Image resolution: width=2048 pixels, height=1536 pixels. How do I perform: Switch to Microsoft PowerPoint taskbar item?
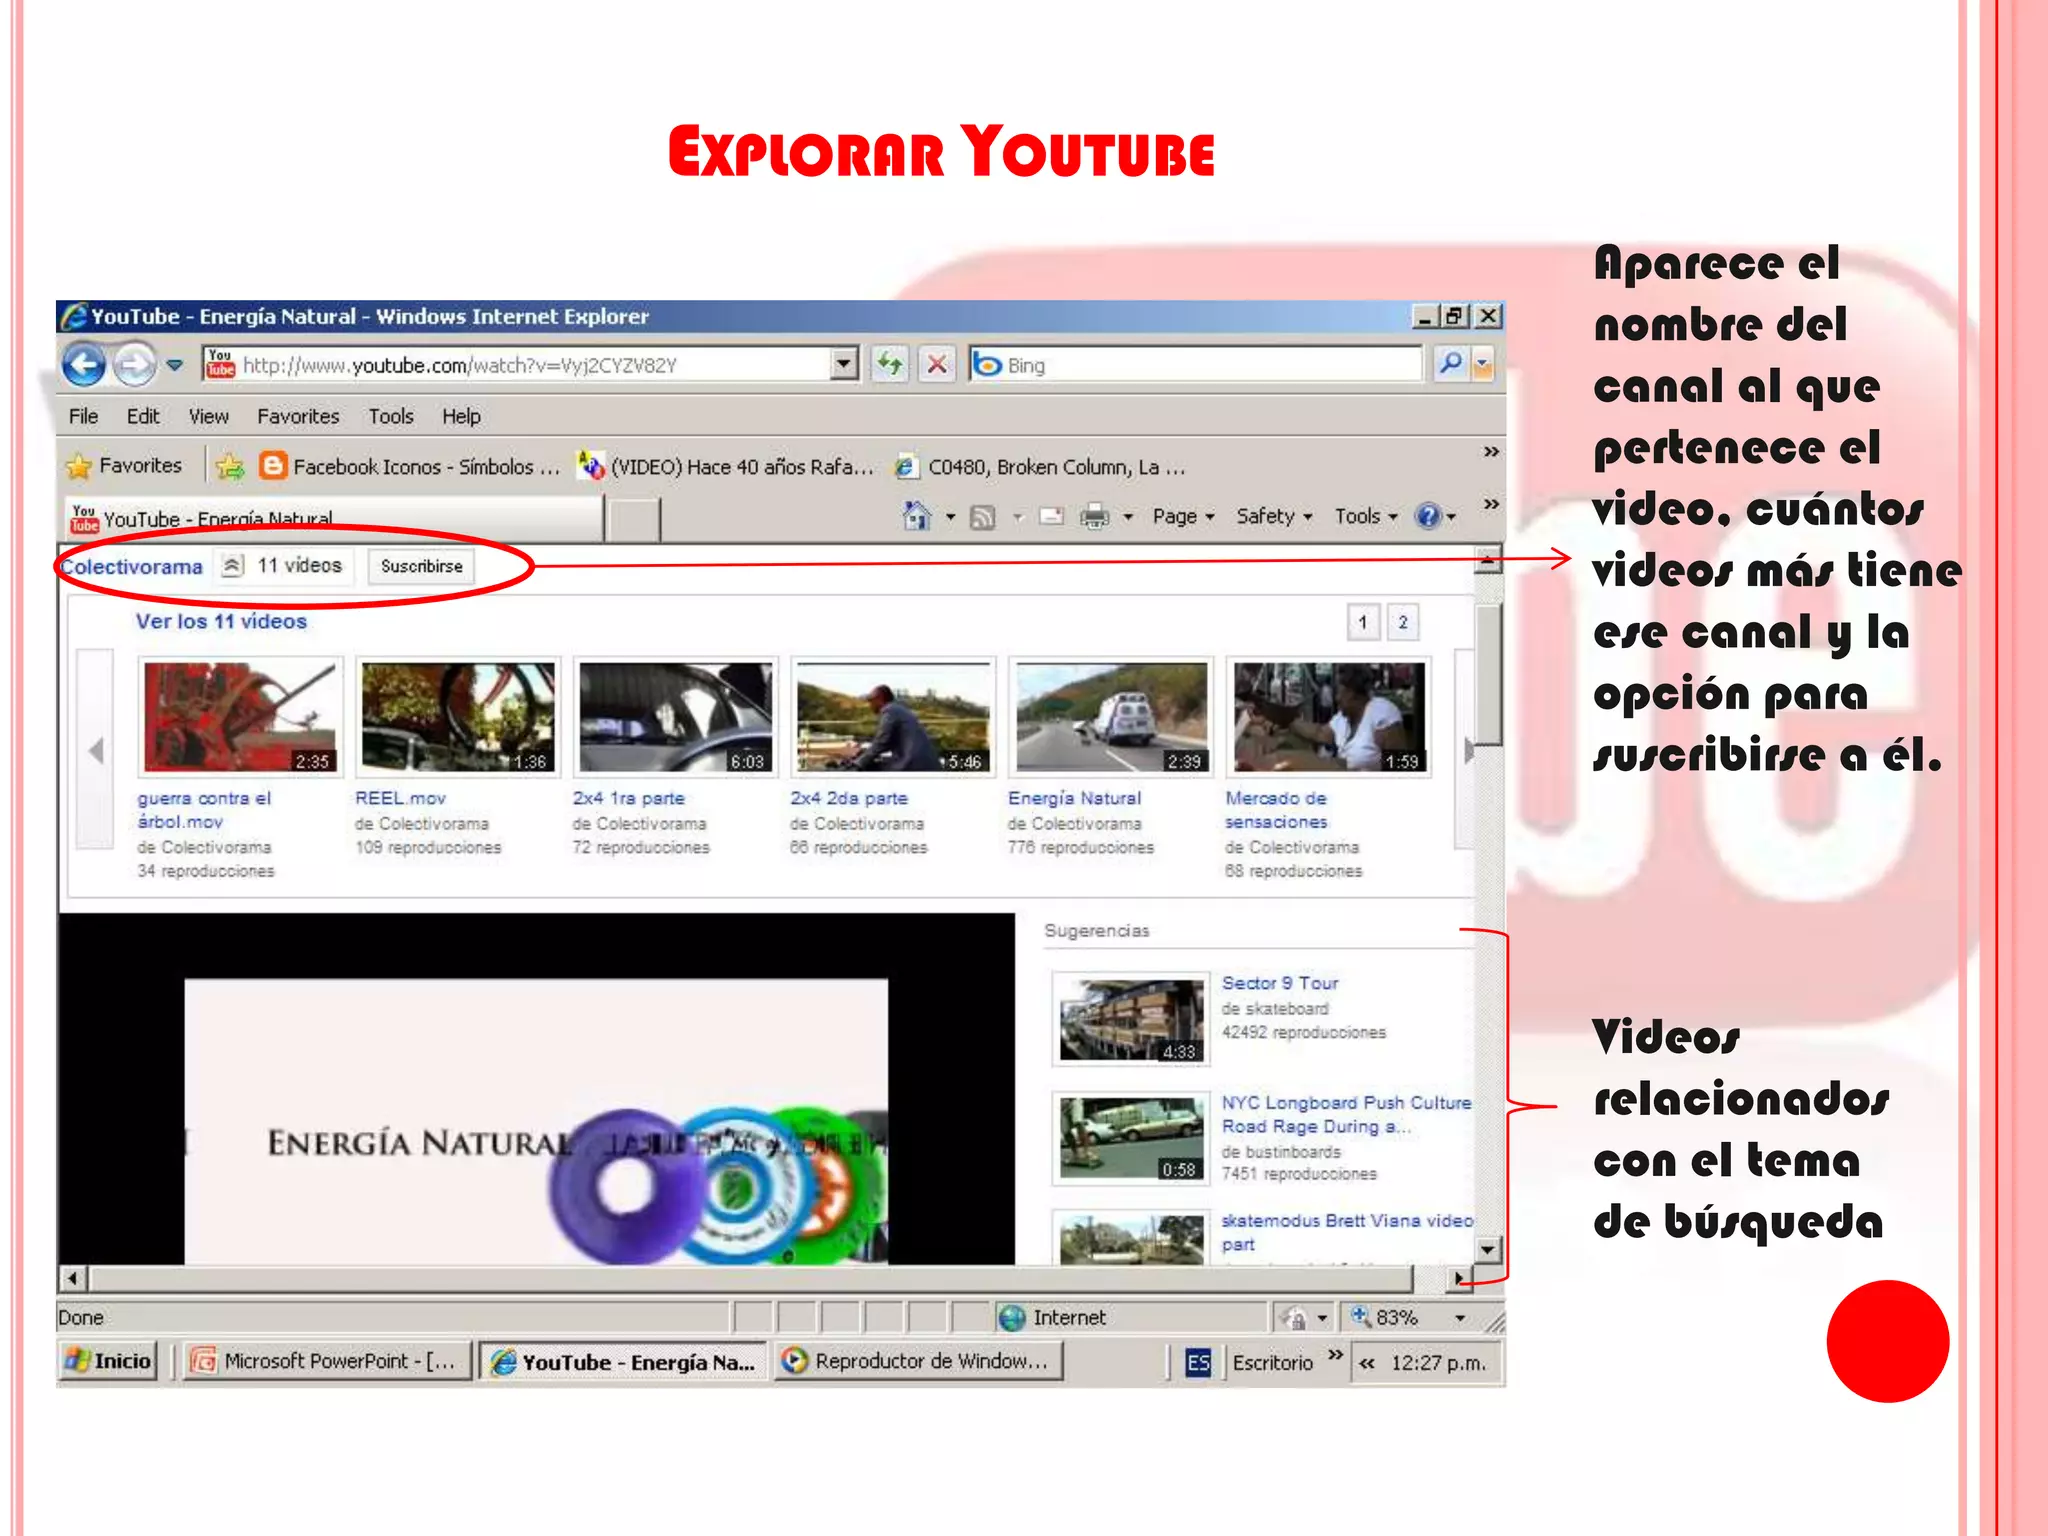coord(325,1361)
